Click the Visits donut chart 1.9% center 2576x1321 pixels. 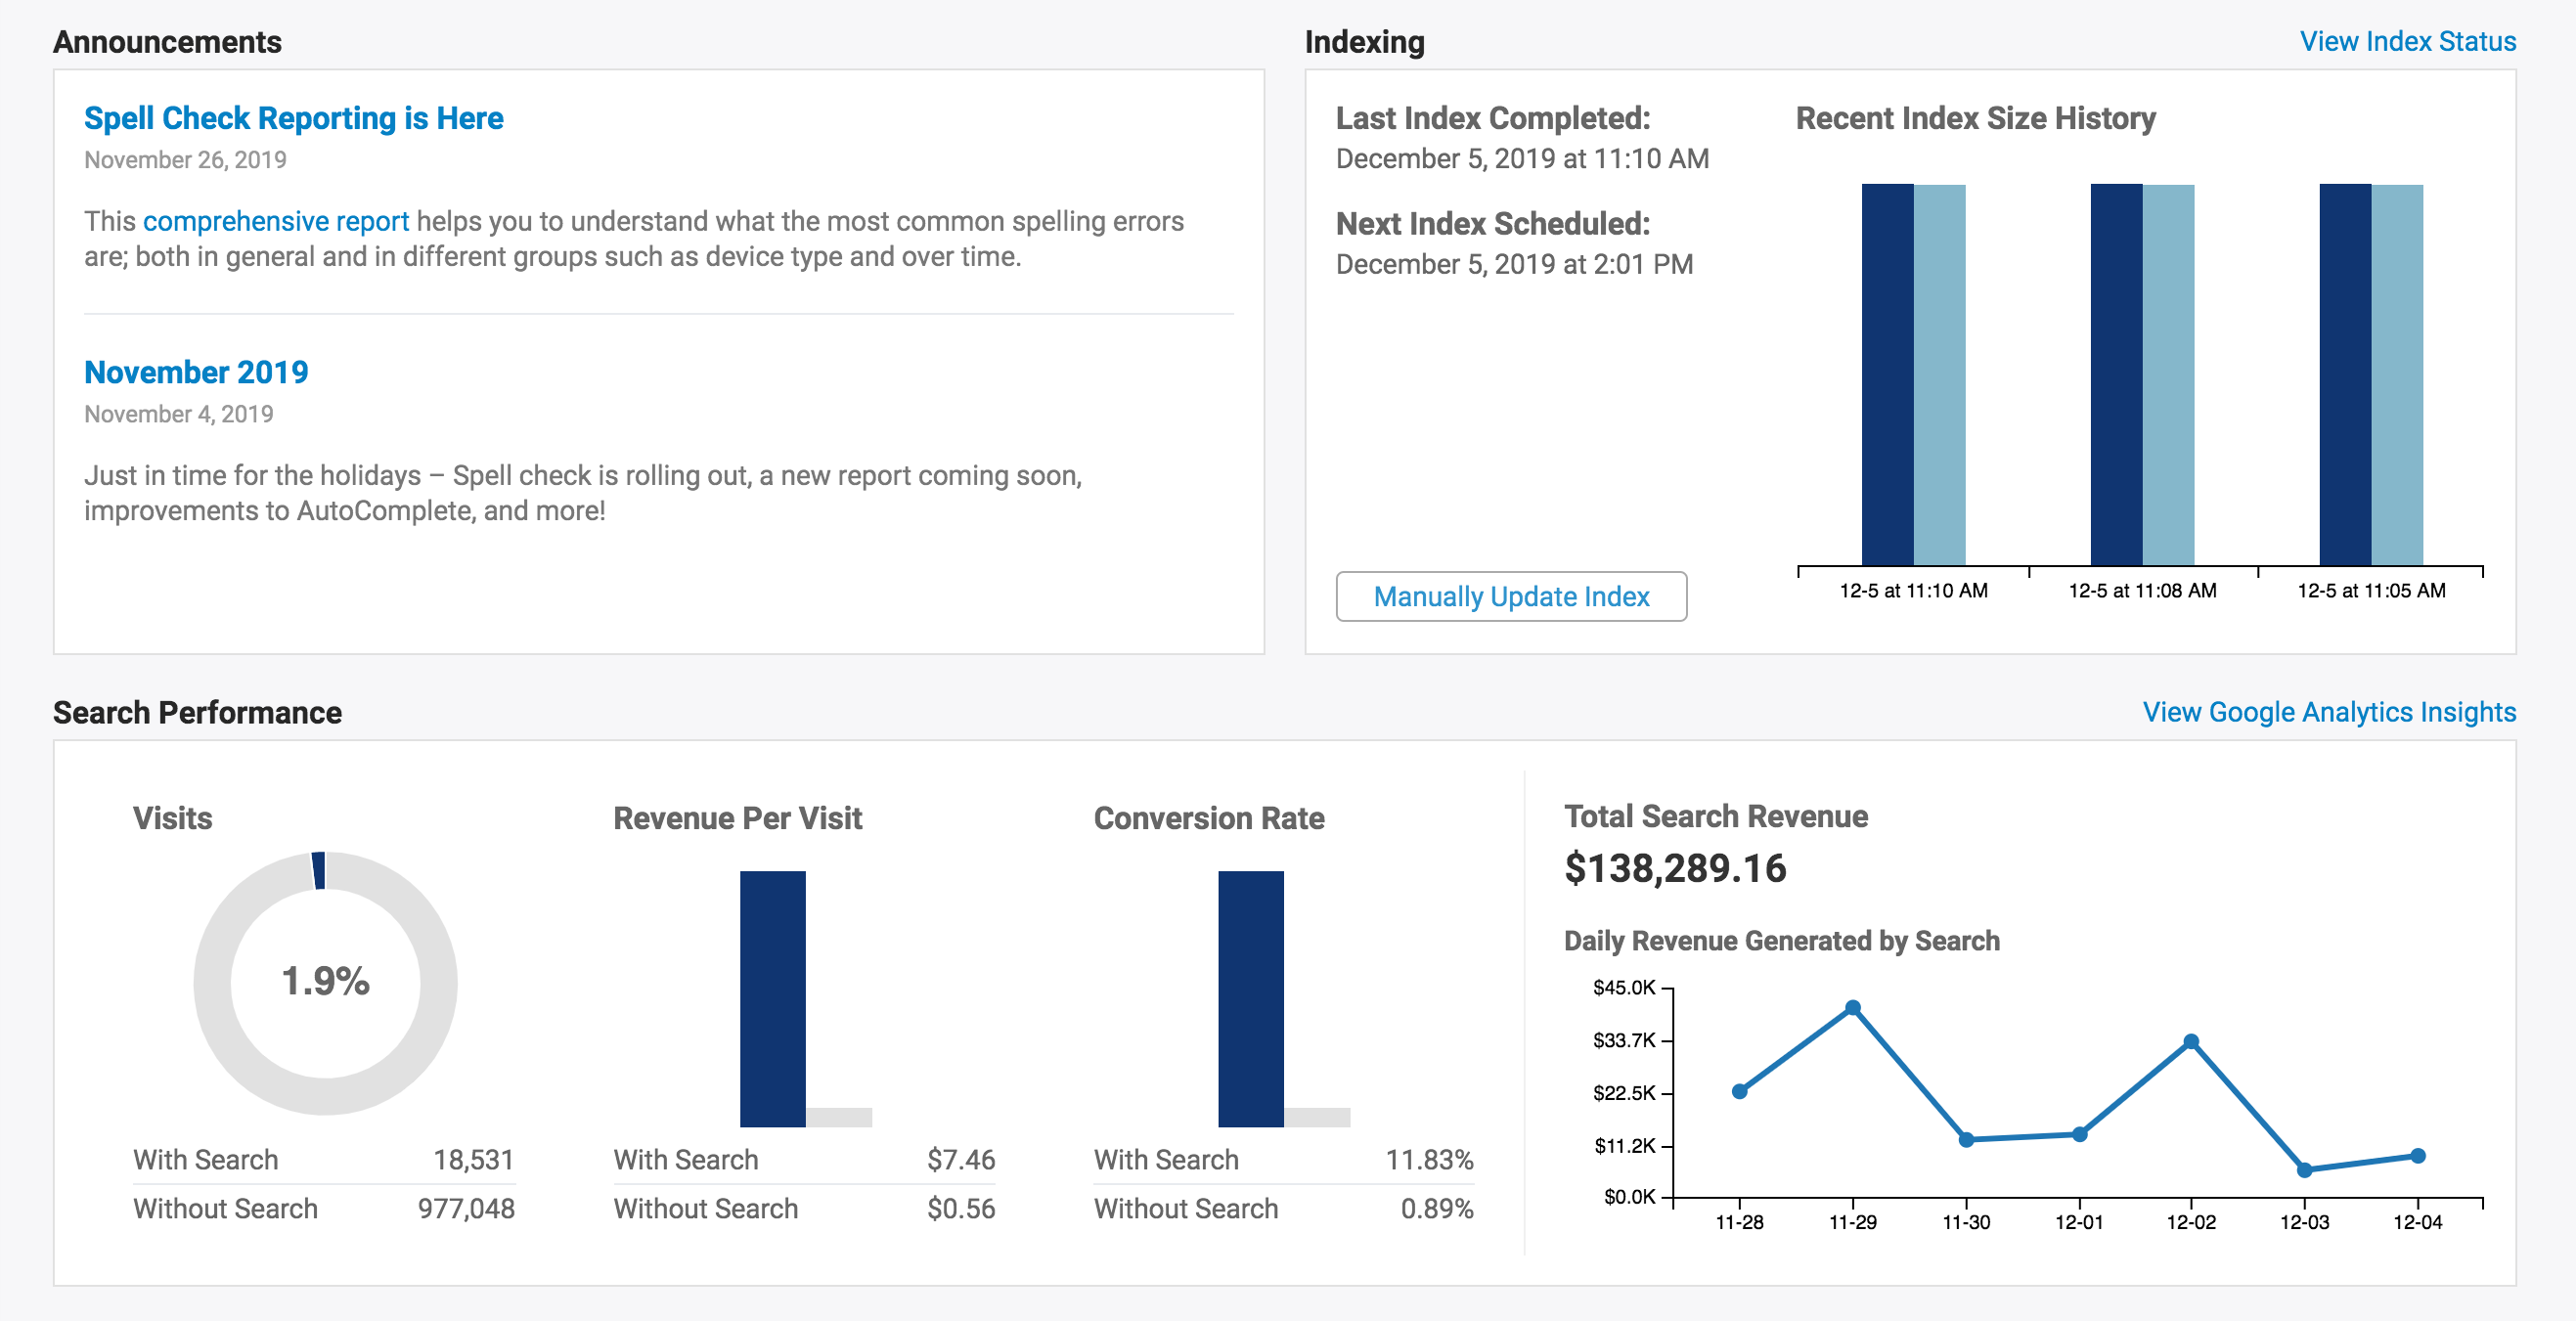(x=325, y=981)
